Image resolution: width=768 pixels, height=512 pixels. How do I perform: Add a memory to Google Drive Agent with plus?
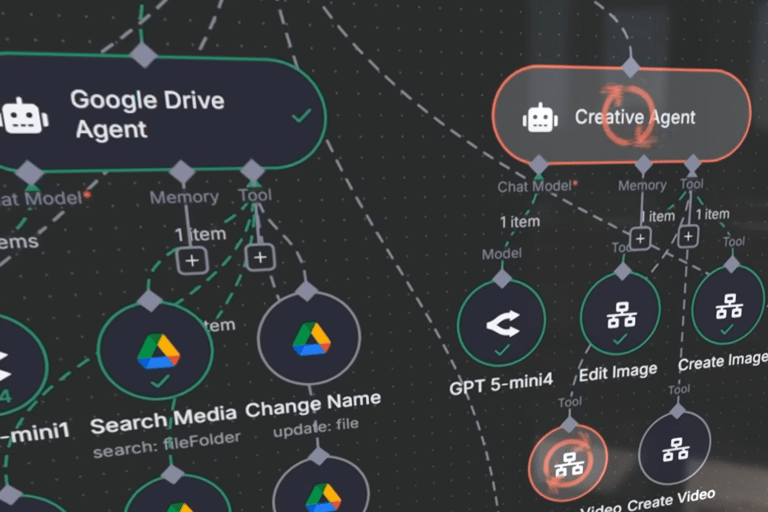192,260
